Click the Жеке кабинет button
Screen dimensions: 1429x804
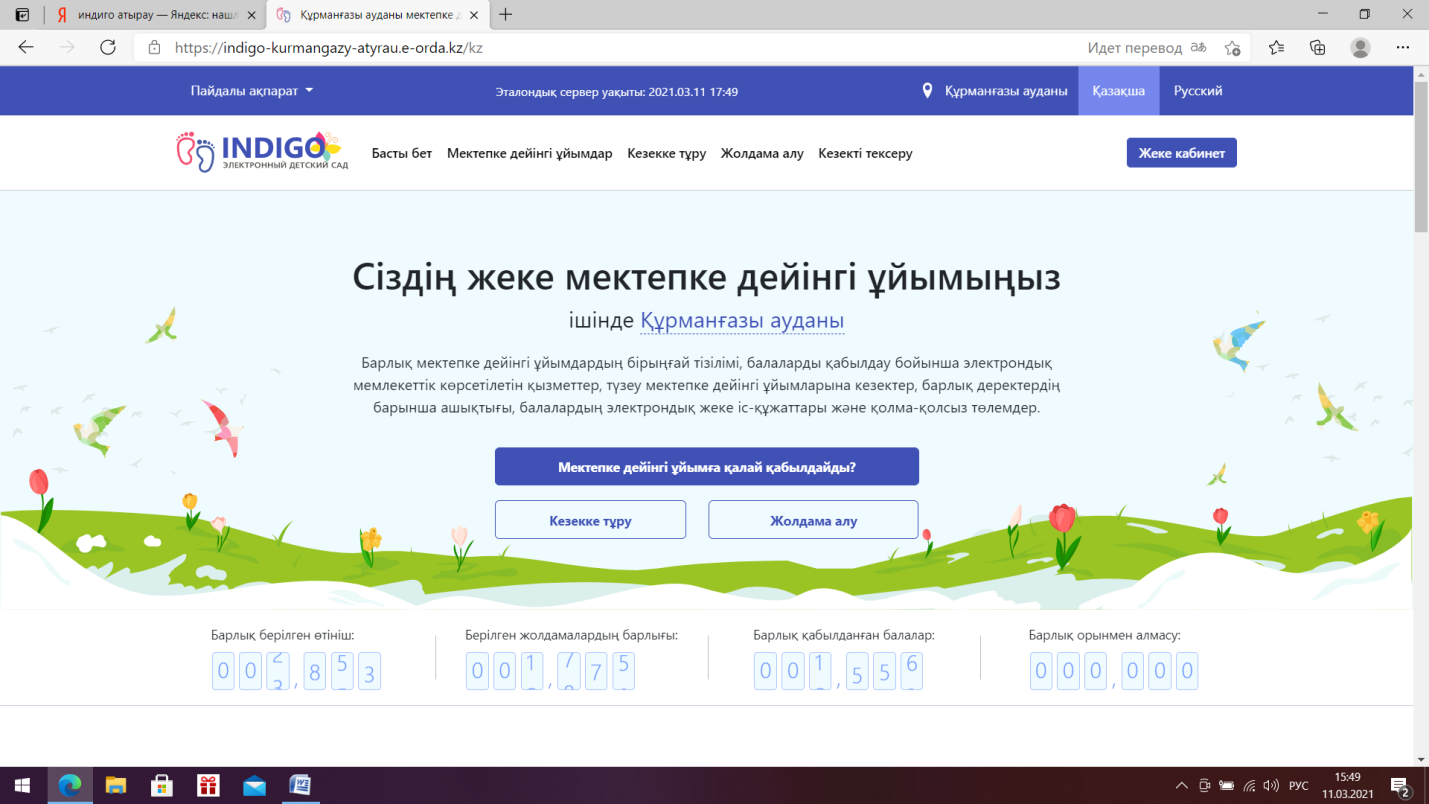click(x=1181, y=153)
